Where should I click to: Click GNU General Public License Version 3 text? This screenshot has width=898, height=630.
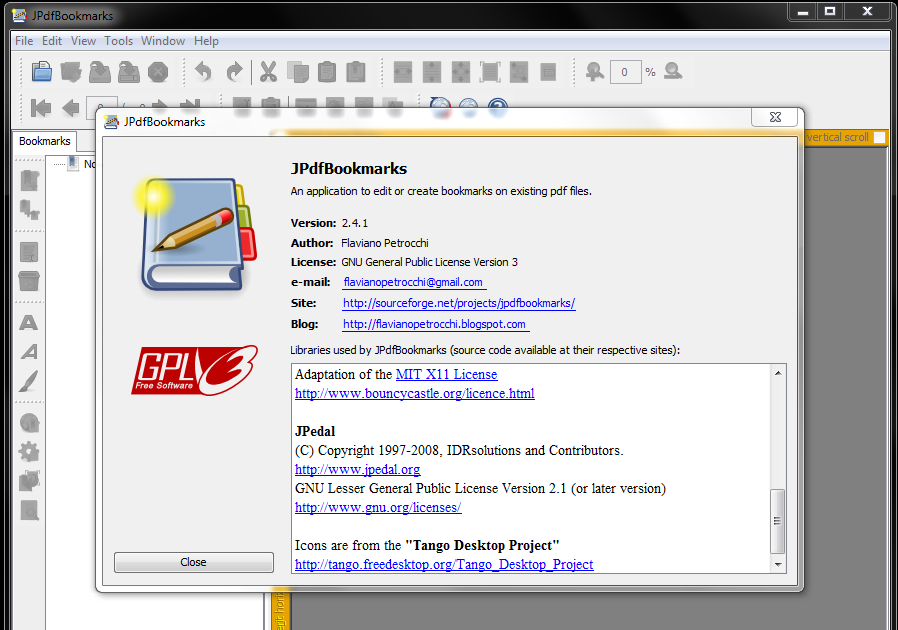click(x=430, y=262)
